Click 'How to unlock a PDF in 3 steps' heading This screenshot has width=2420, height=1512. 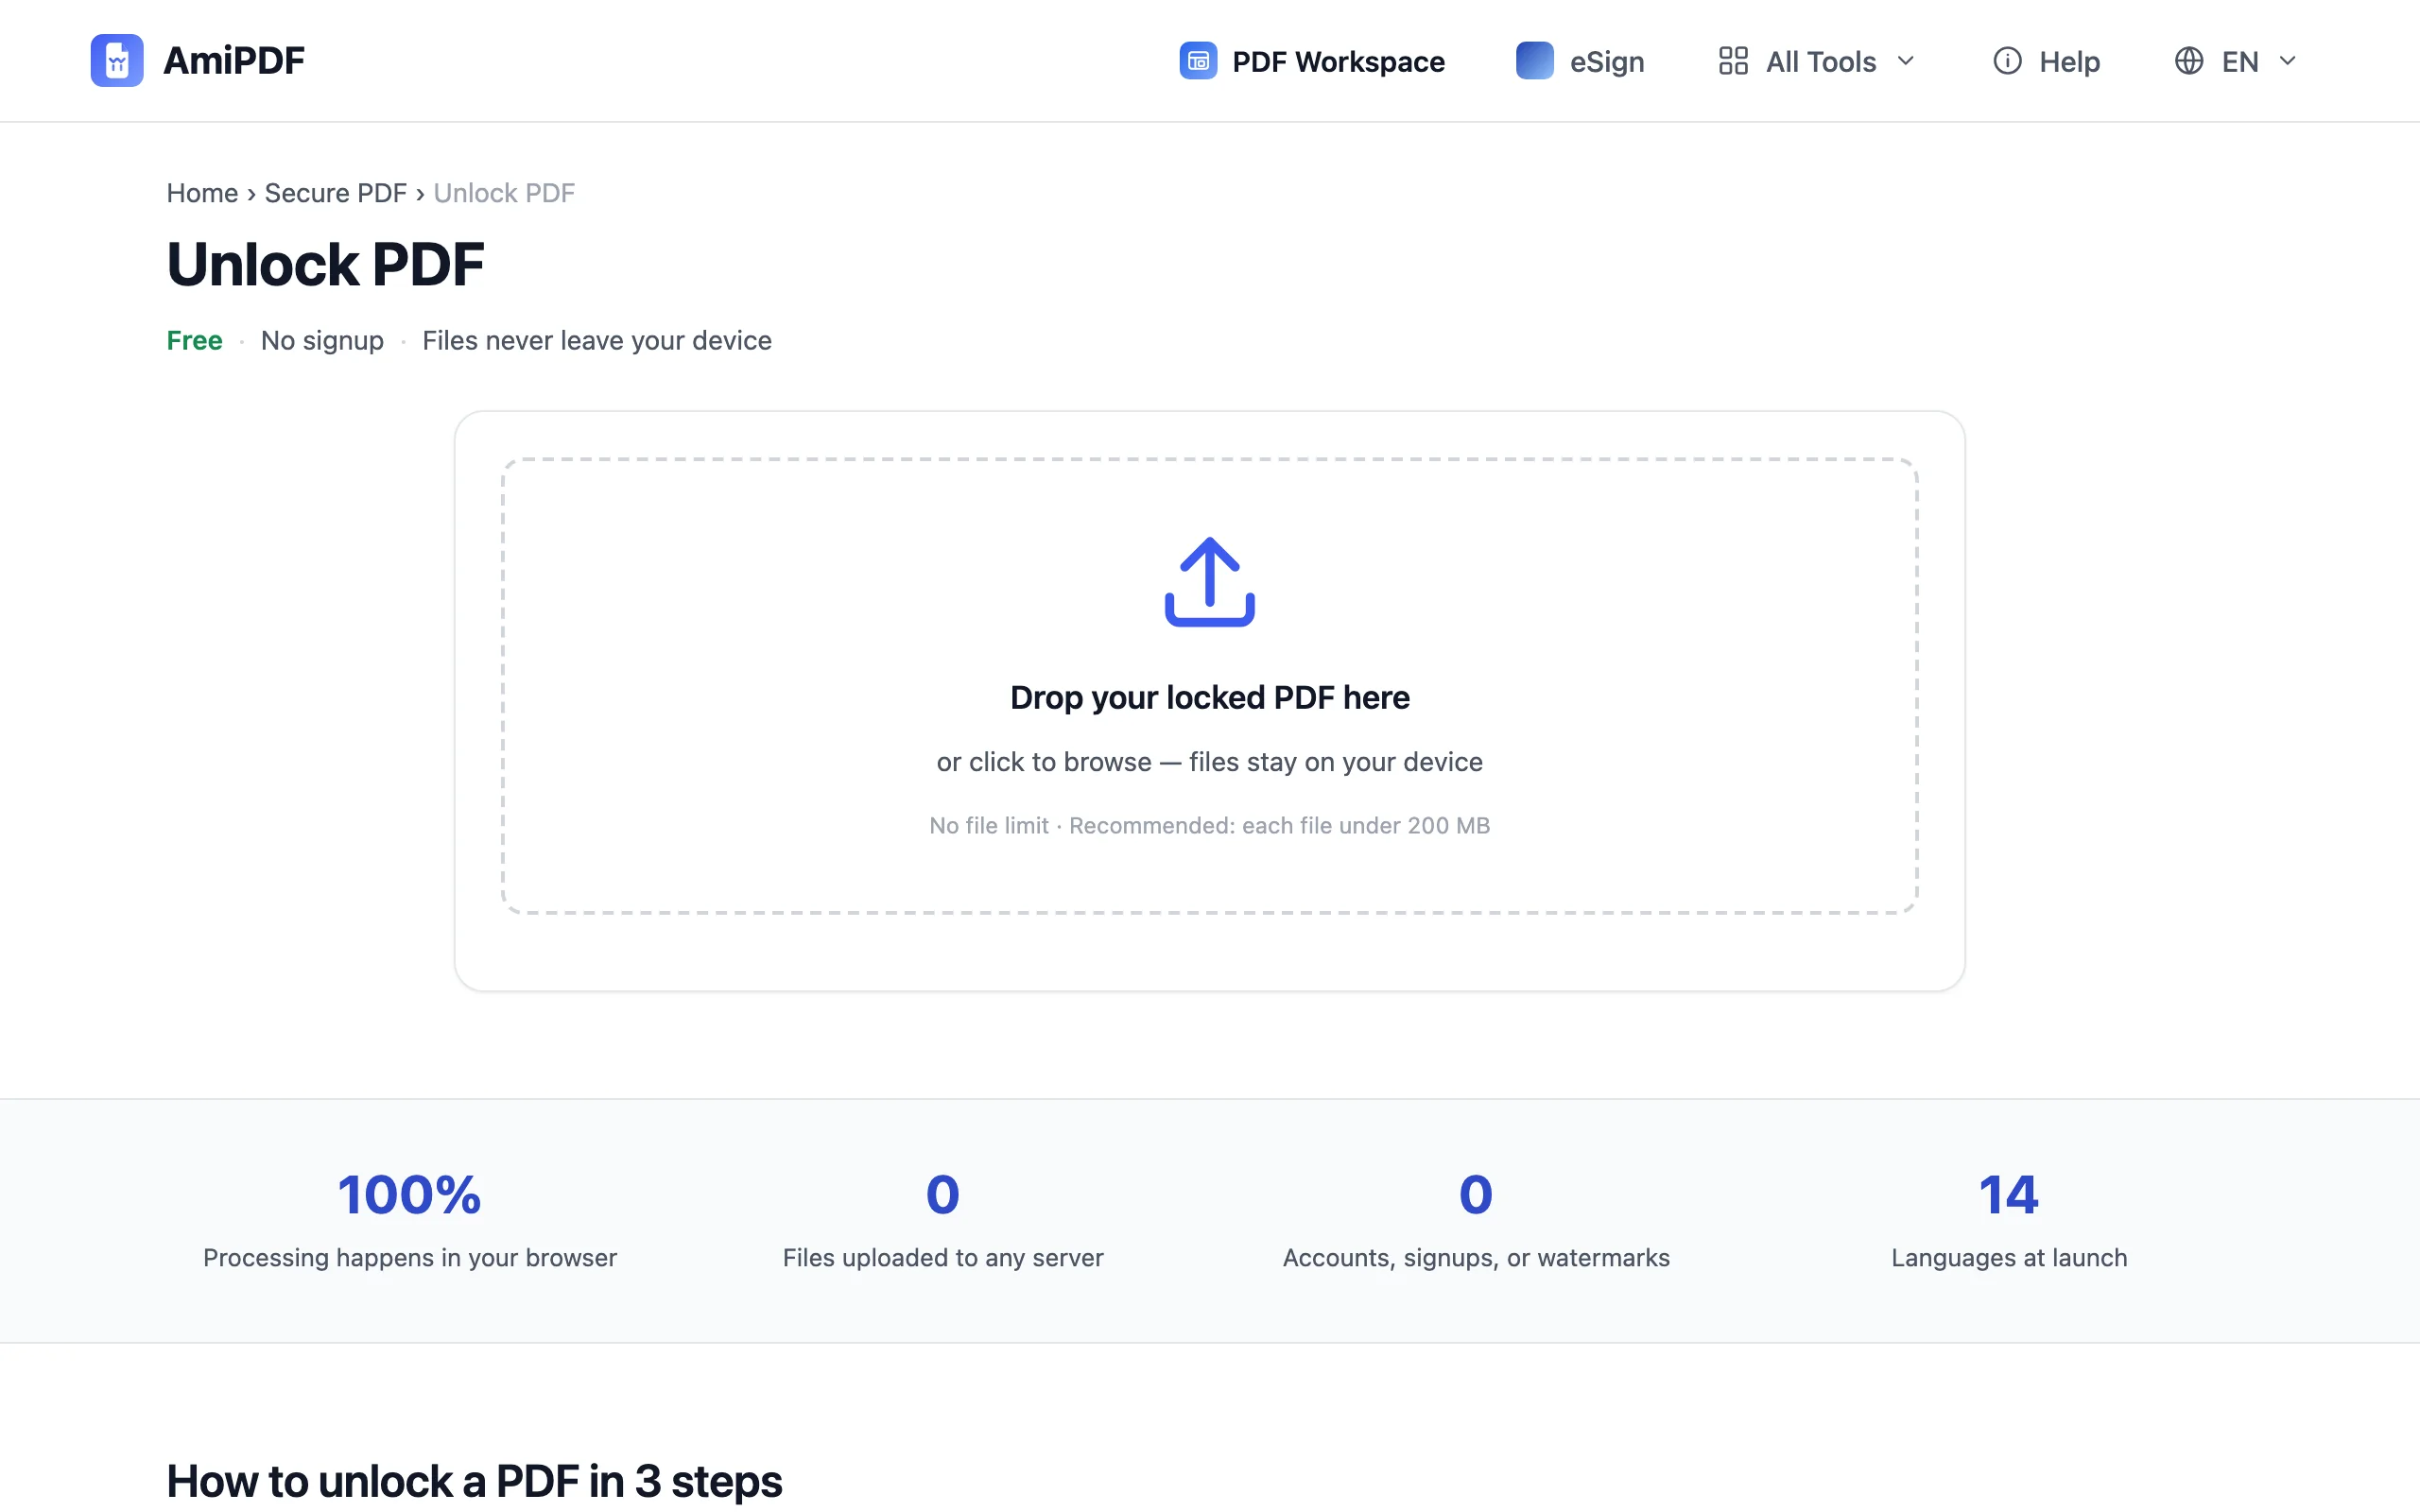[x=474, y=1482]
